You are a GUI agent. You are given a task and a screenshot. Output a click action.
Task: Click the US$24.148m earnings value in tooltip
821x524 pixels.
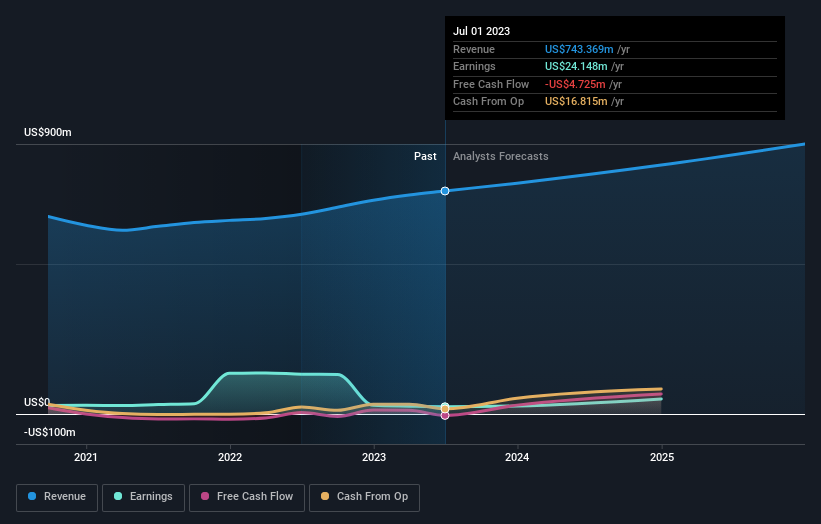(576, 66)
